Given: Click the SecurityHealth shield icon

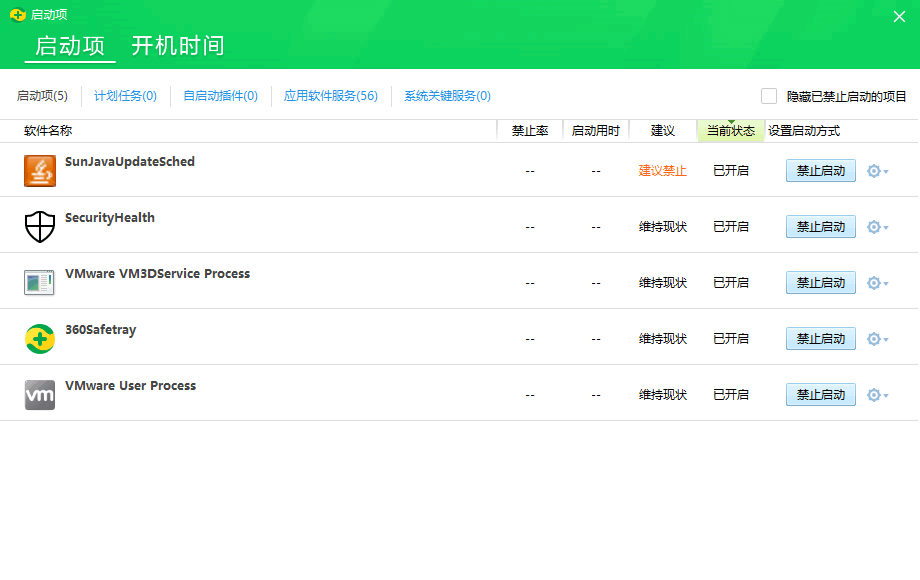Looking at the screenshot, I should click(x=40, y=226).
